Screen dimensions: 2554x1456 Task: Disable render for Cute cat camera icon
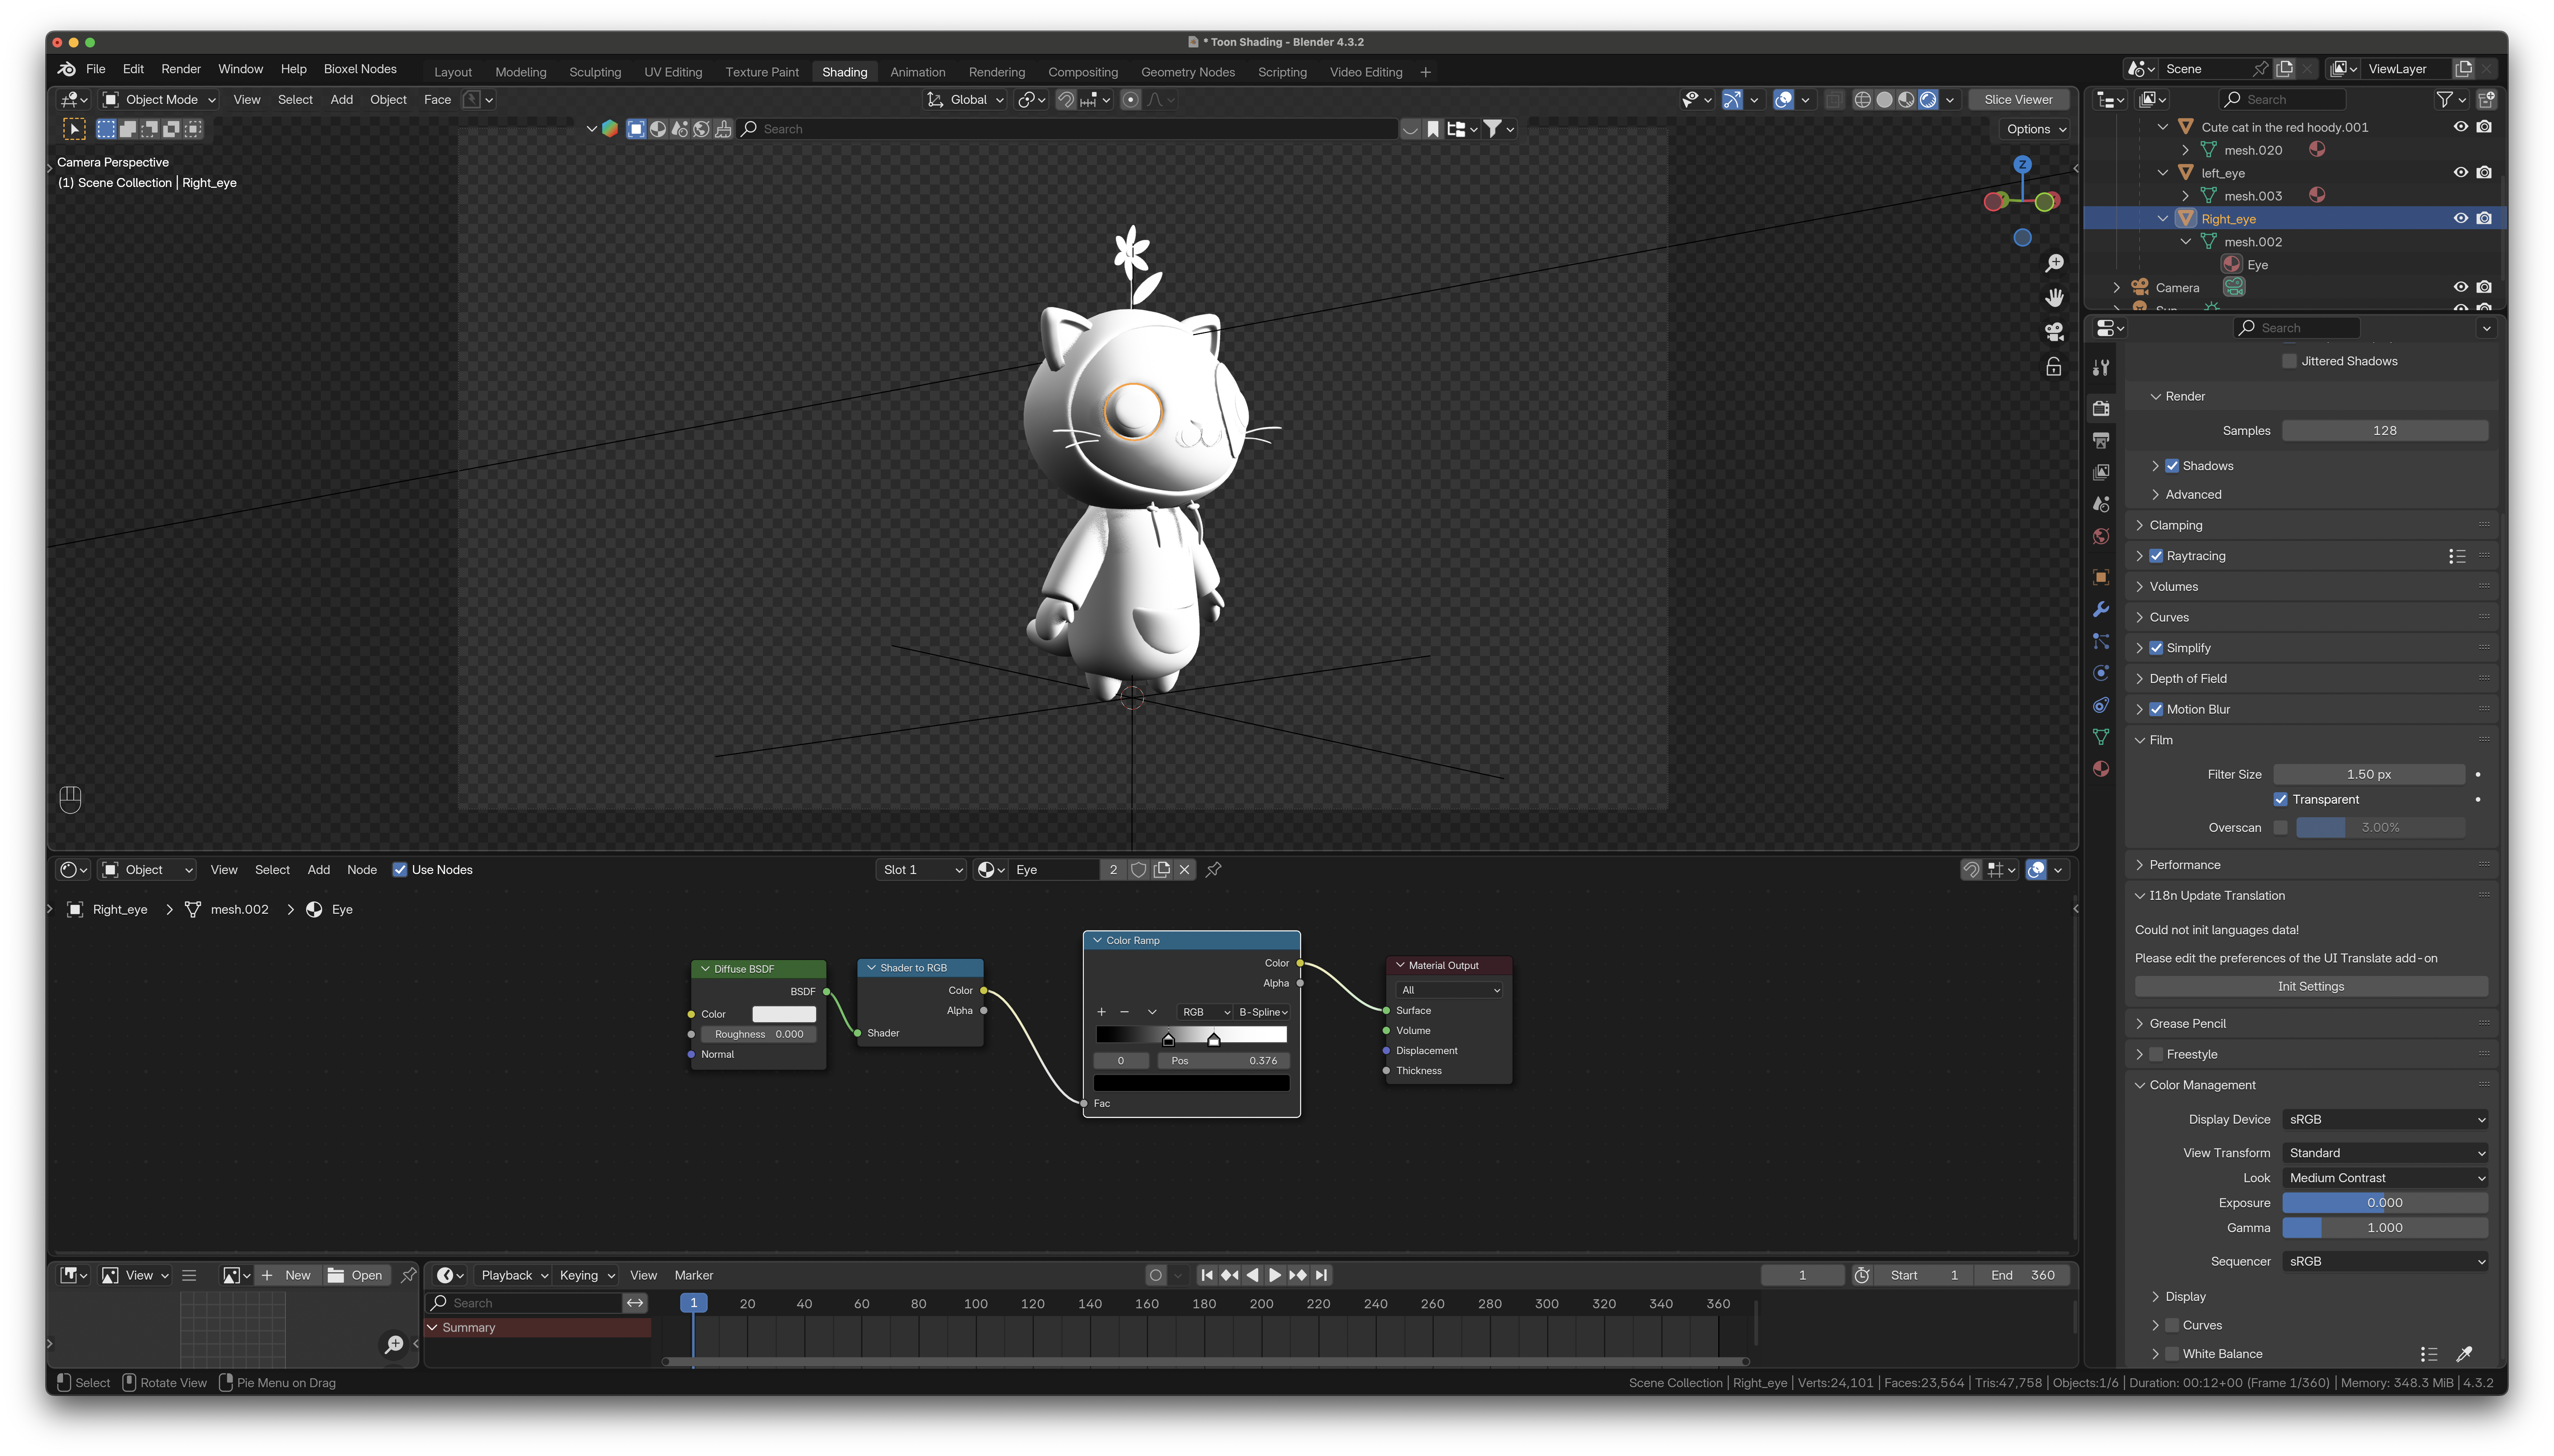[x=2484, y=127]
